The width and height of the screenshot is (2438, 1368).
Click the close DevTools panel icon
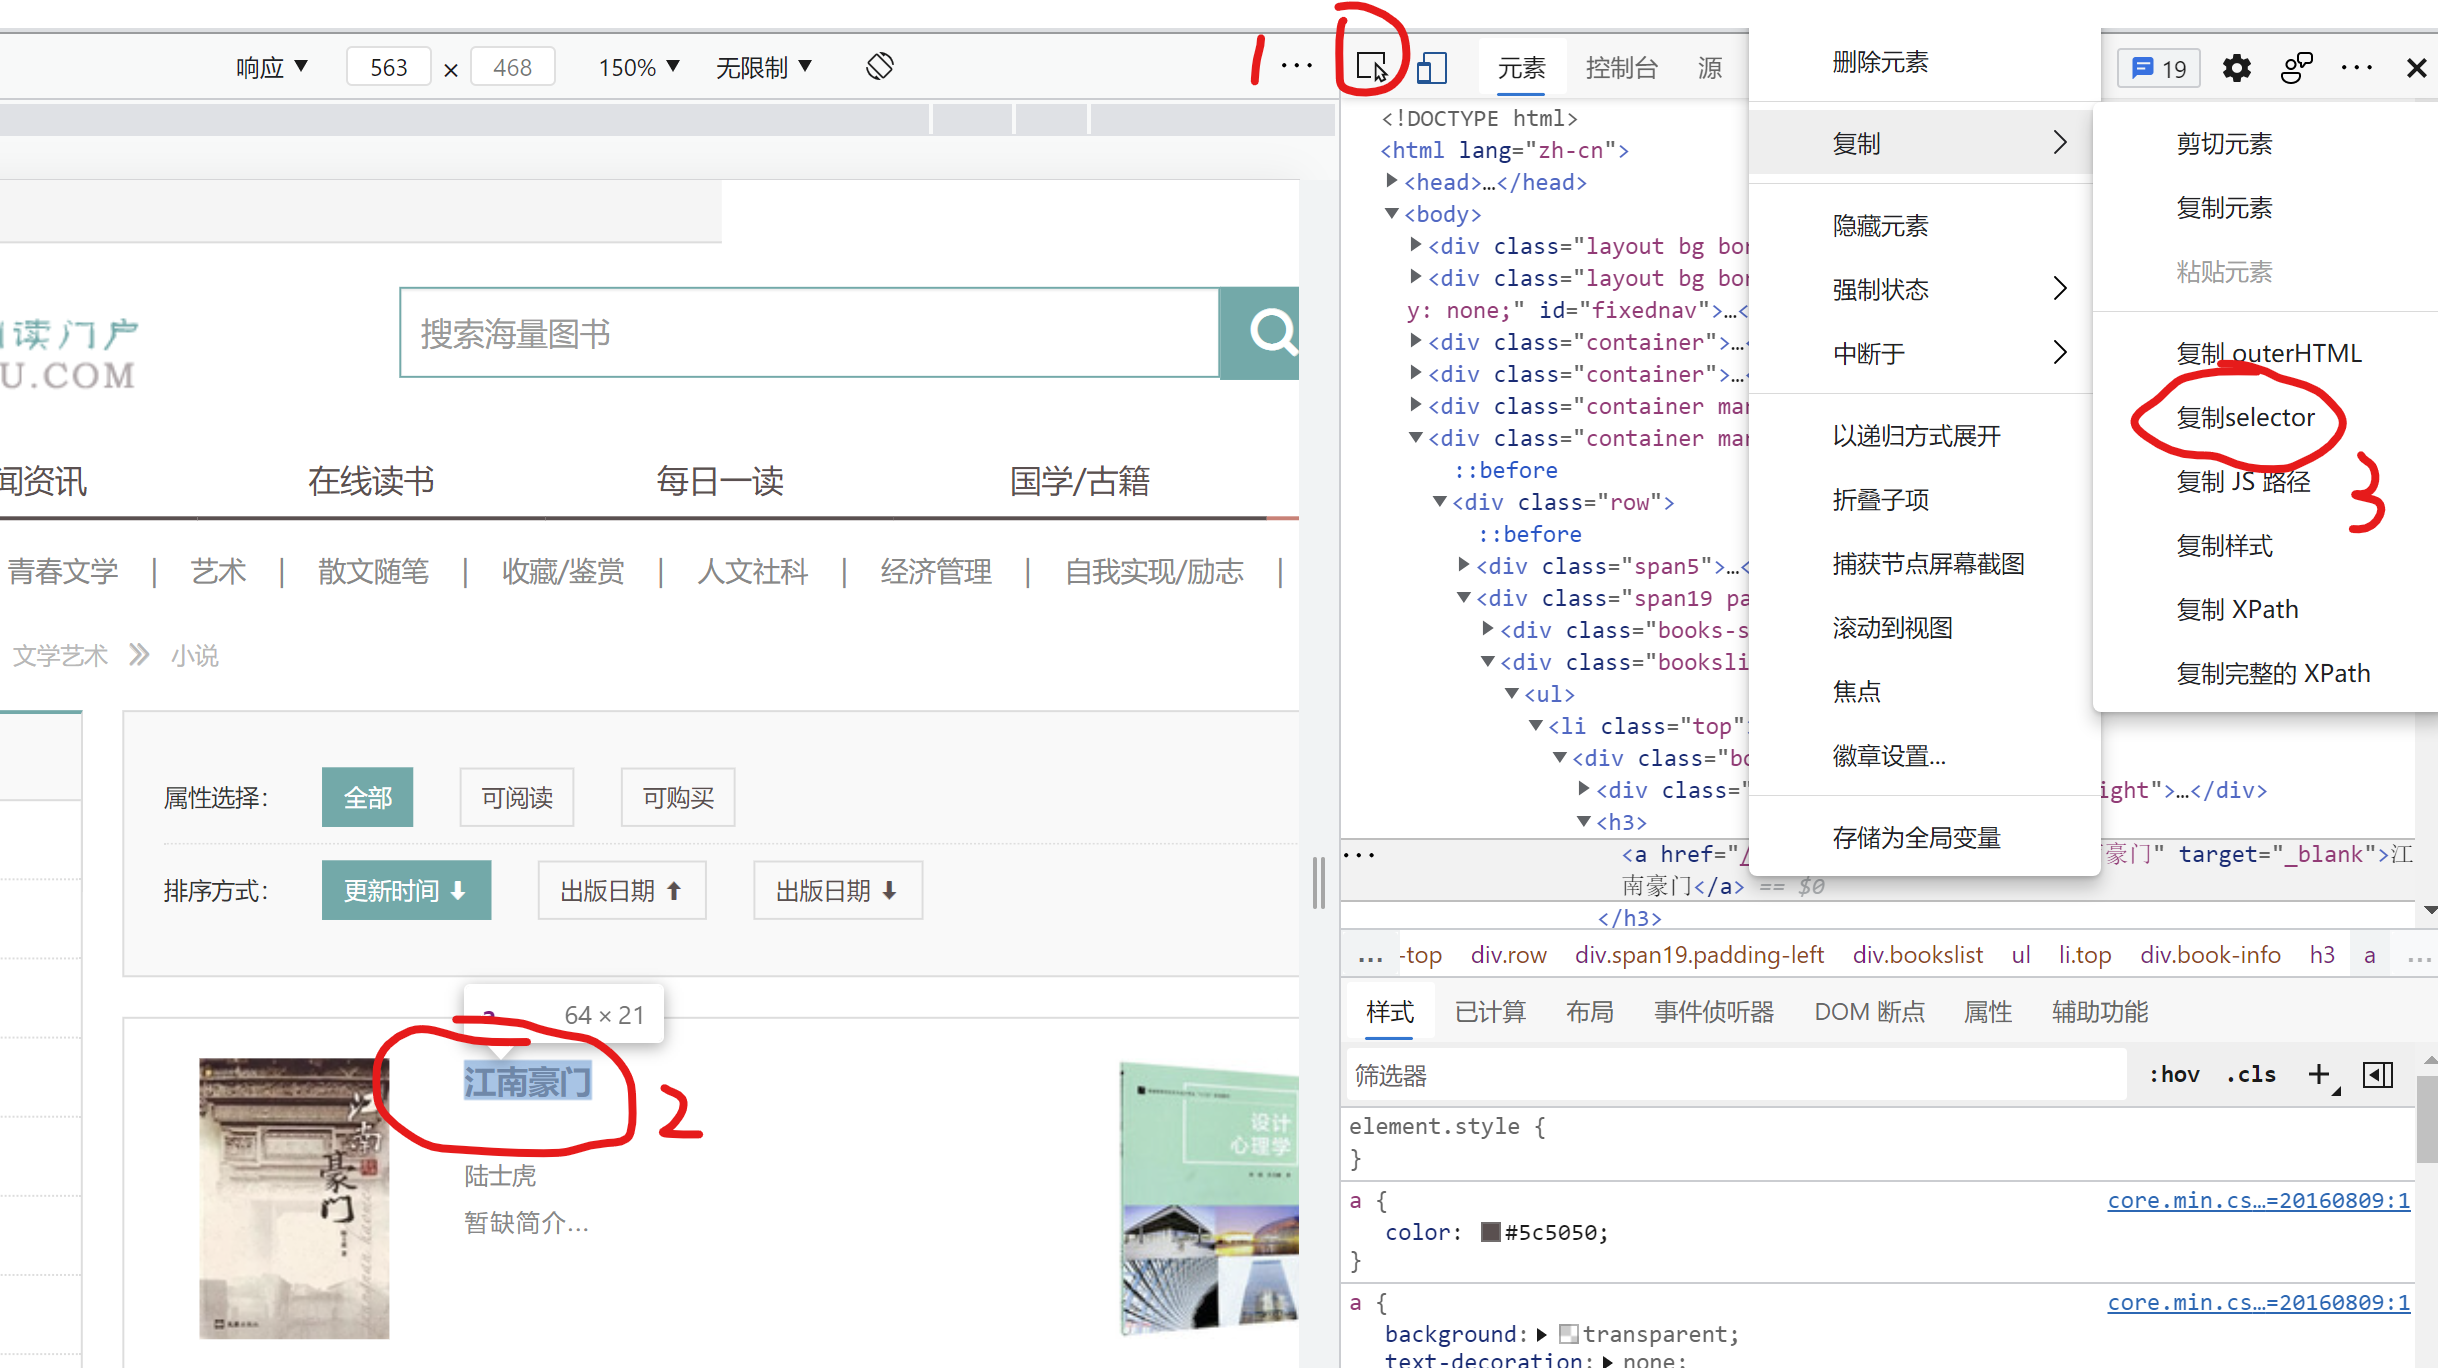(x=2415, y=67)
